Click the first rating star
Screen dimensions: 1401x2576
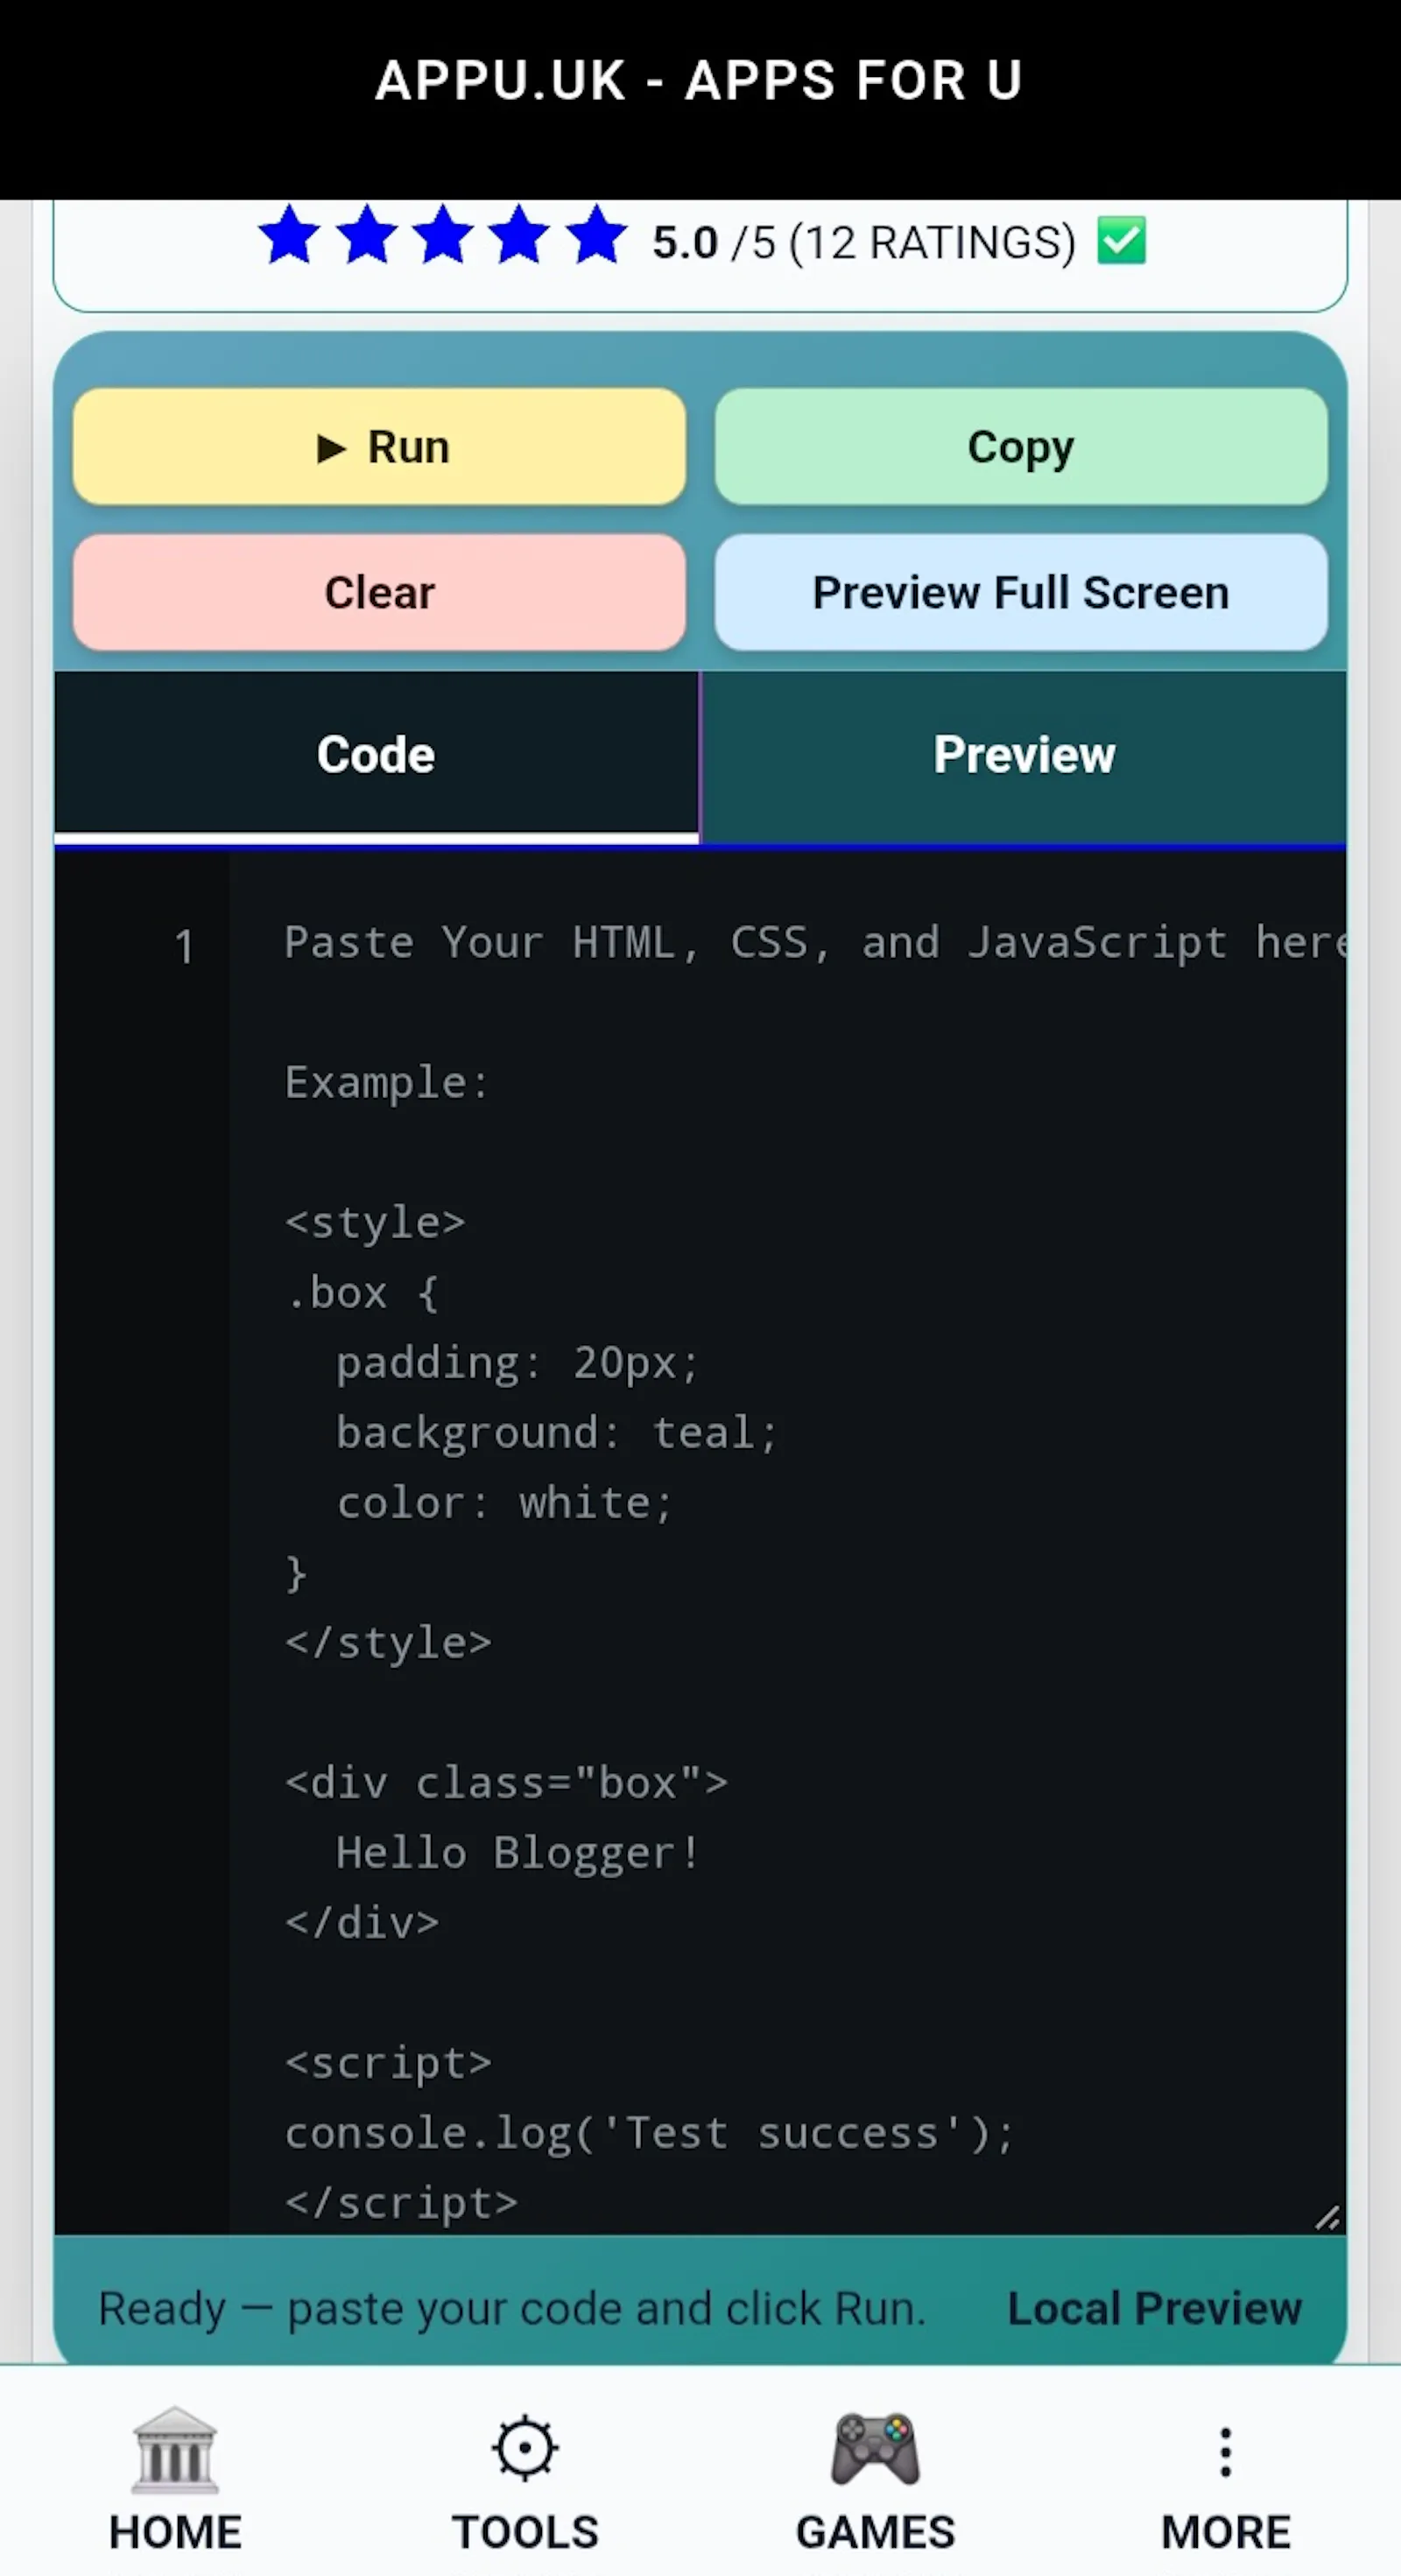tap(290, 235)
